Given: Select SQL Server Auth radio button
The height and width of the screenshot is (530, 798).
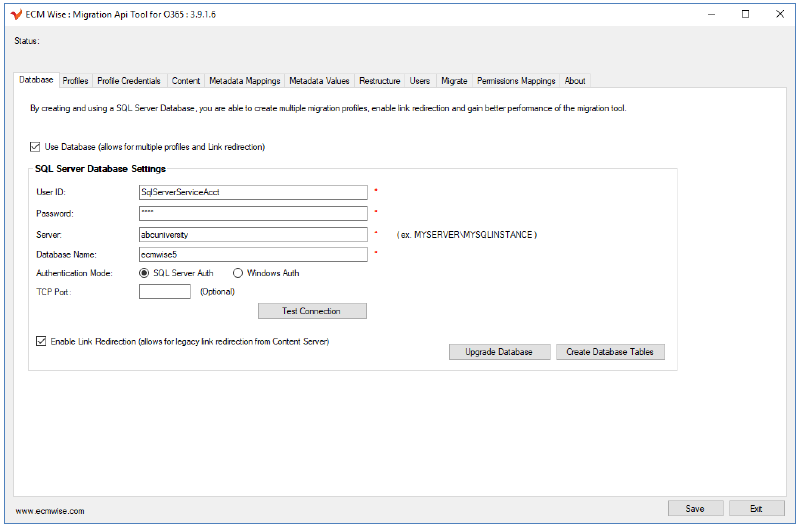Looking at the screenshot, I should [x=144, y=273].
